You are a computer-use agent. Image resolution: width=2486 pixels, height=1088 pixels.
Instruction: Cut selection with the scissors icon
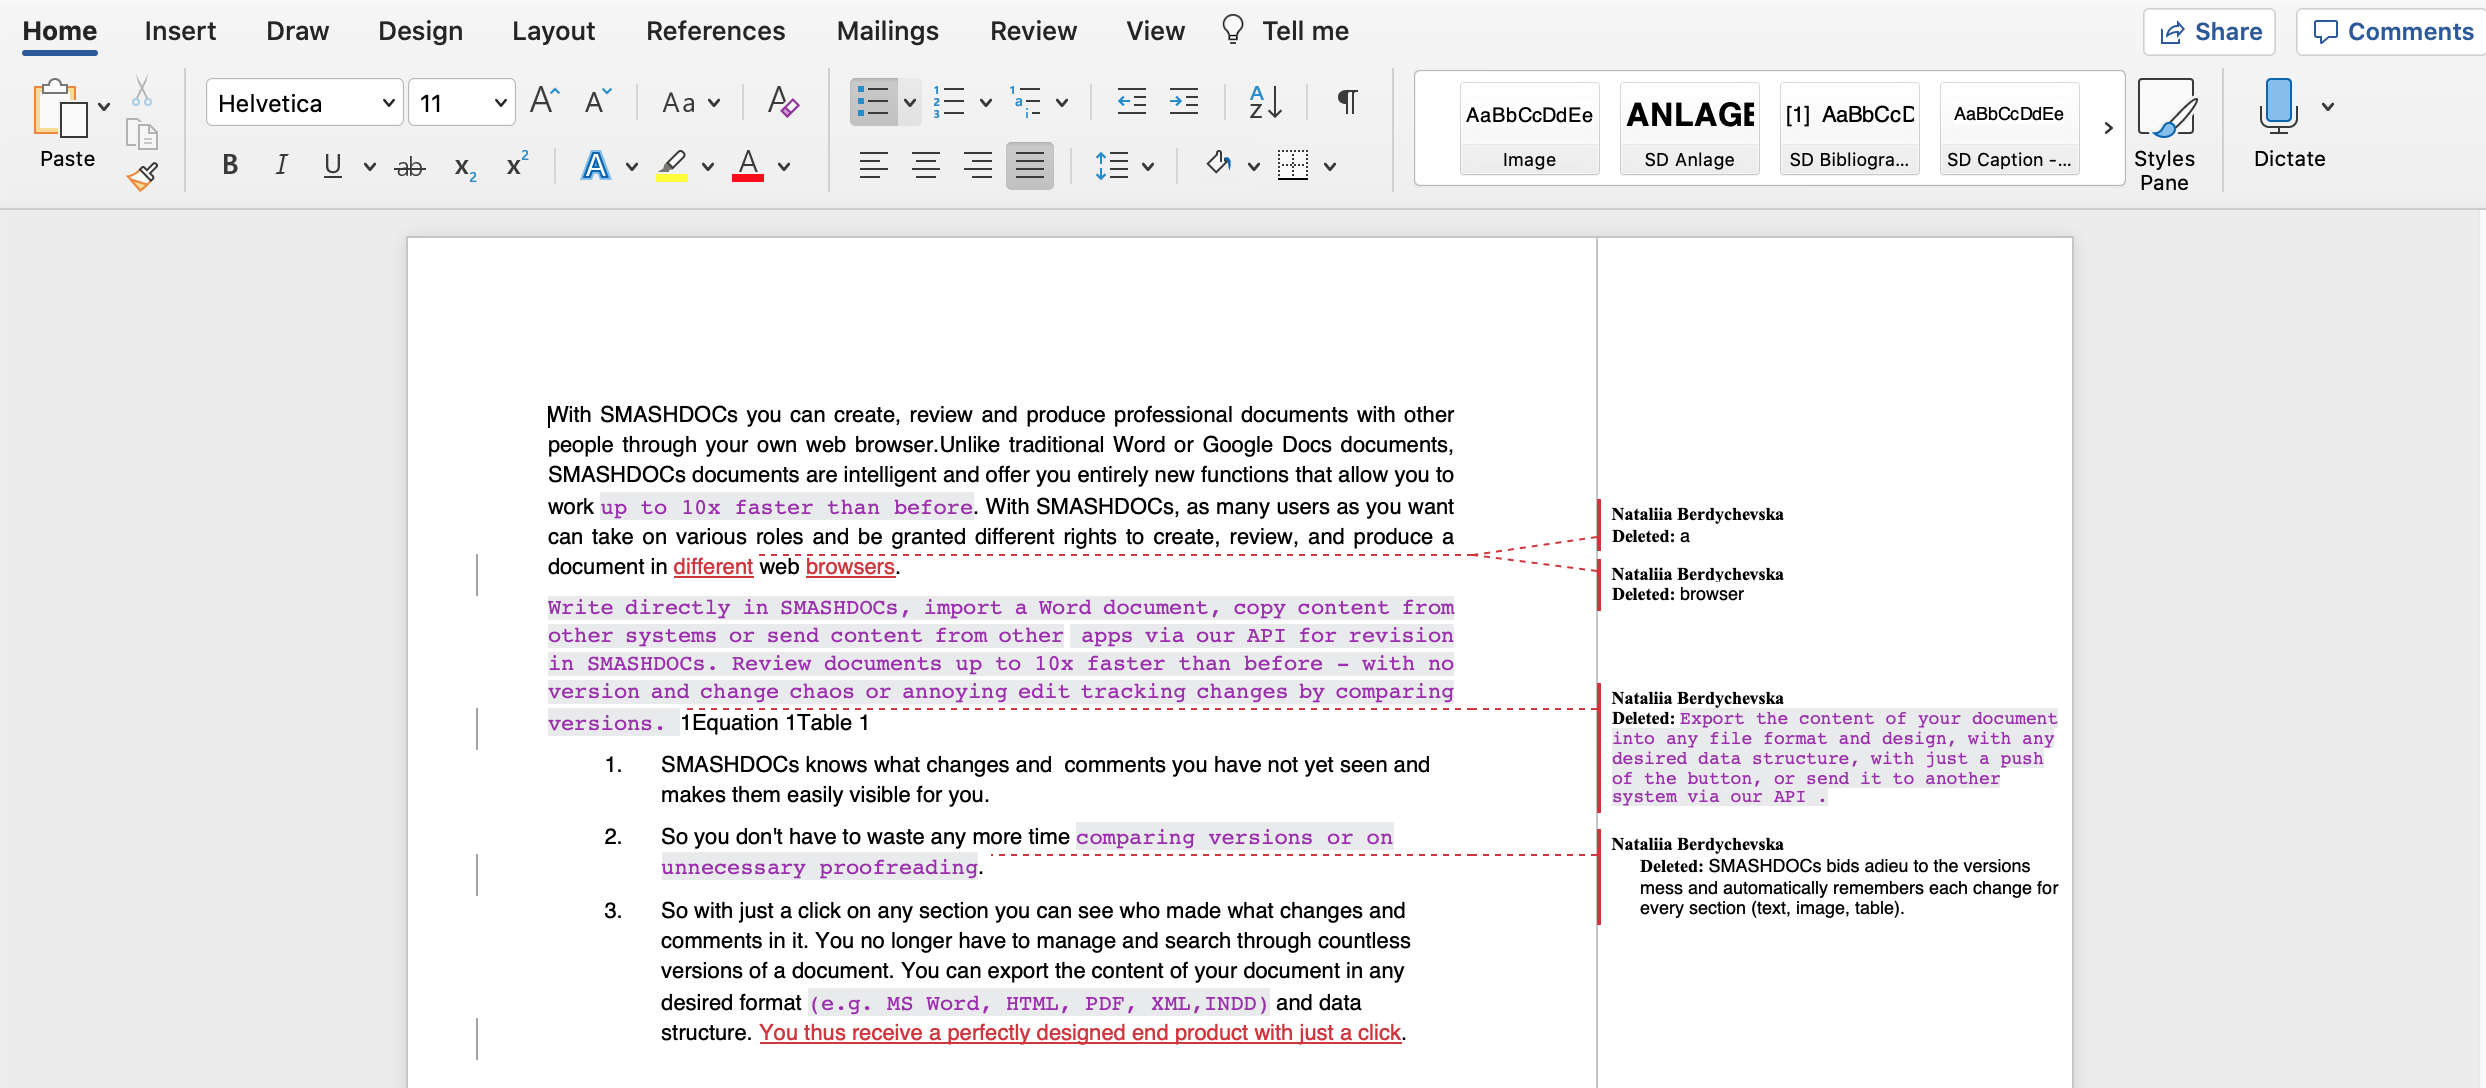pos(142,91)
